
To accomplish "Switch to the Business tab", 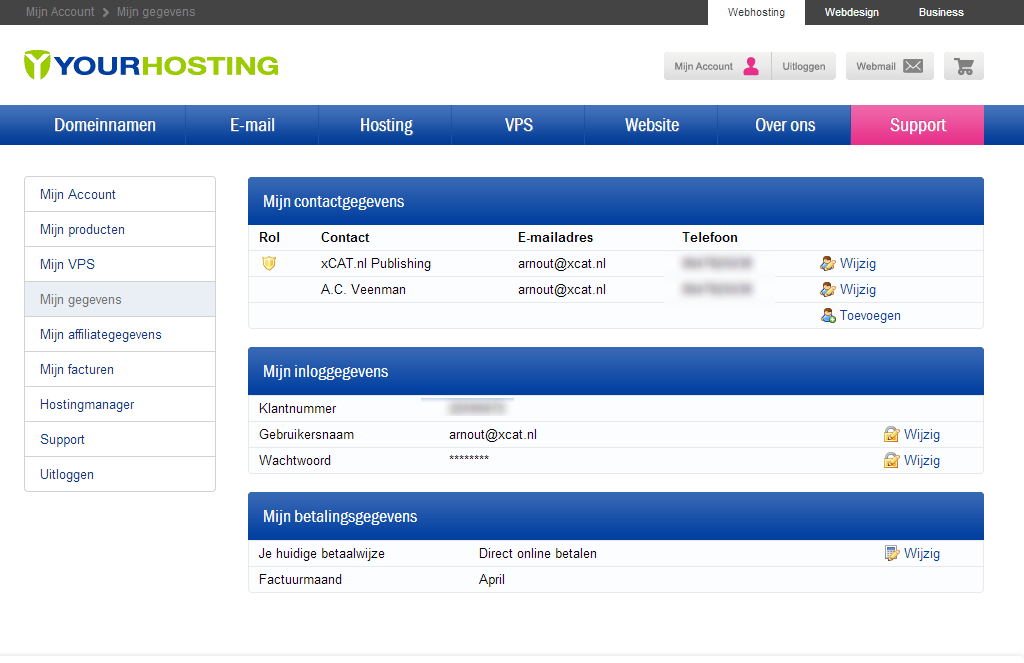I will pyautogui.click(x=940, y=12).
